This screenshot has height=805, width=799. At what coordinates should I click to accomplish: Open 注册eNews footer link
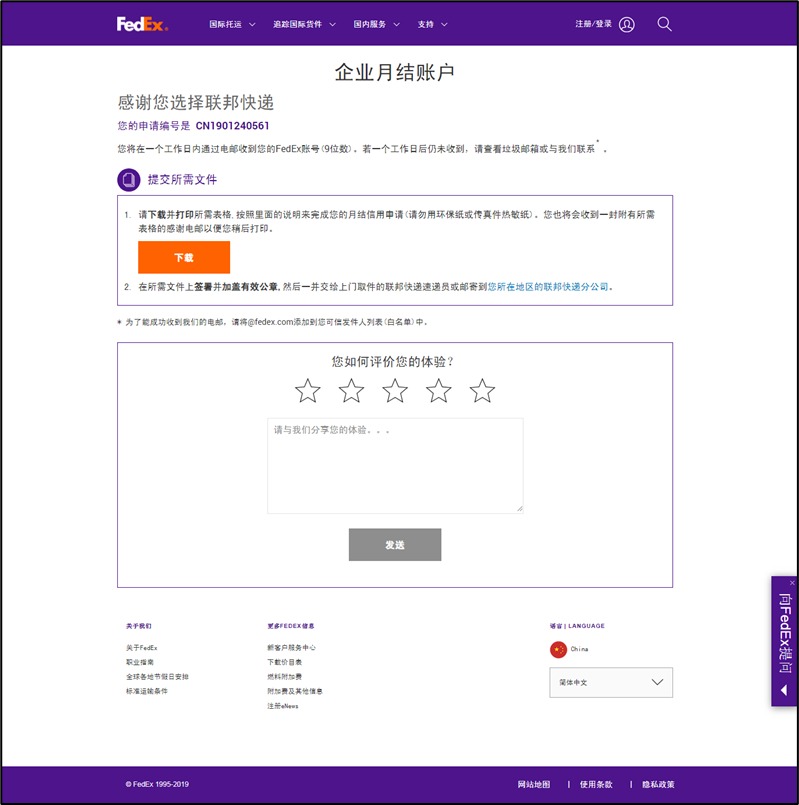pos(282,706)
